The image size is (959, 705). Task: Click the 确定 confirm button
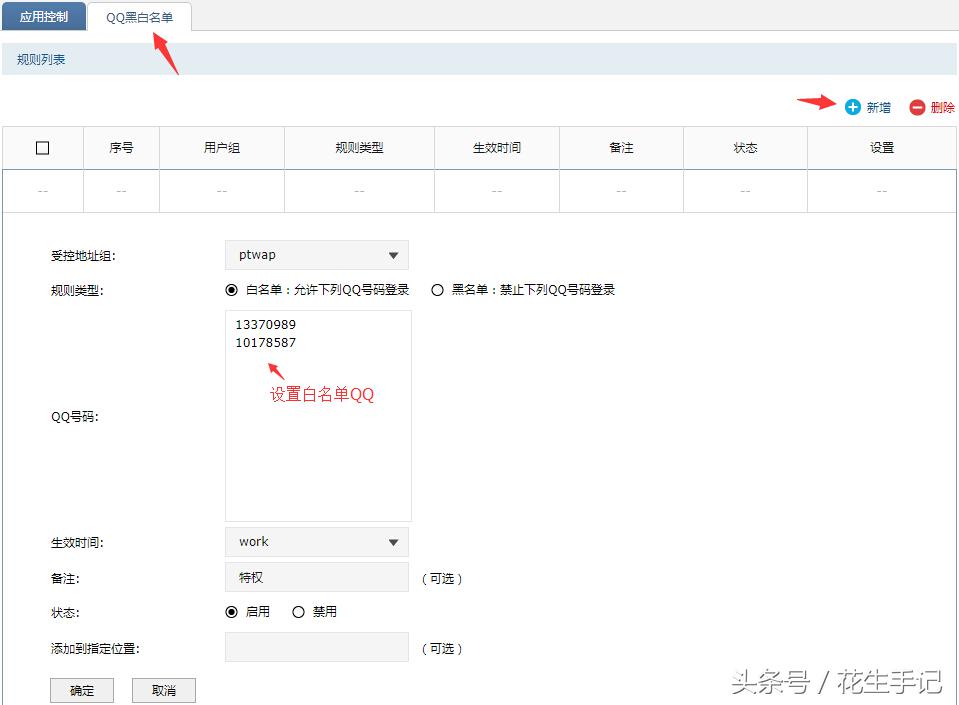click(x=81, y=689)
